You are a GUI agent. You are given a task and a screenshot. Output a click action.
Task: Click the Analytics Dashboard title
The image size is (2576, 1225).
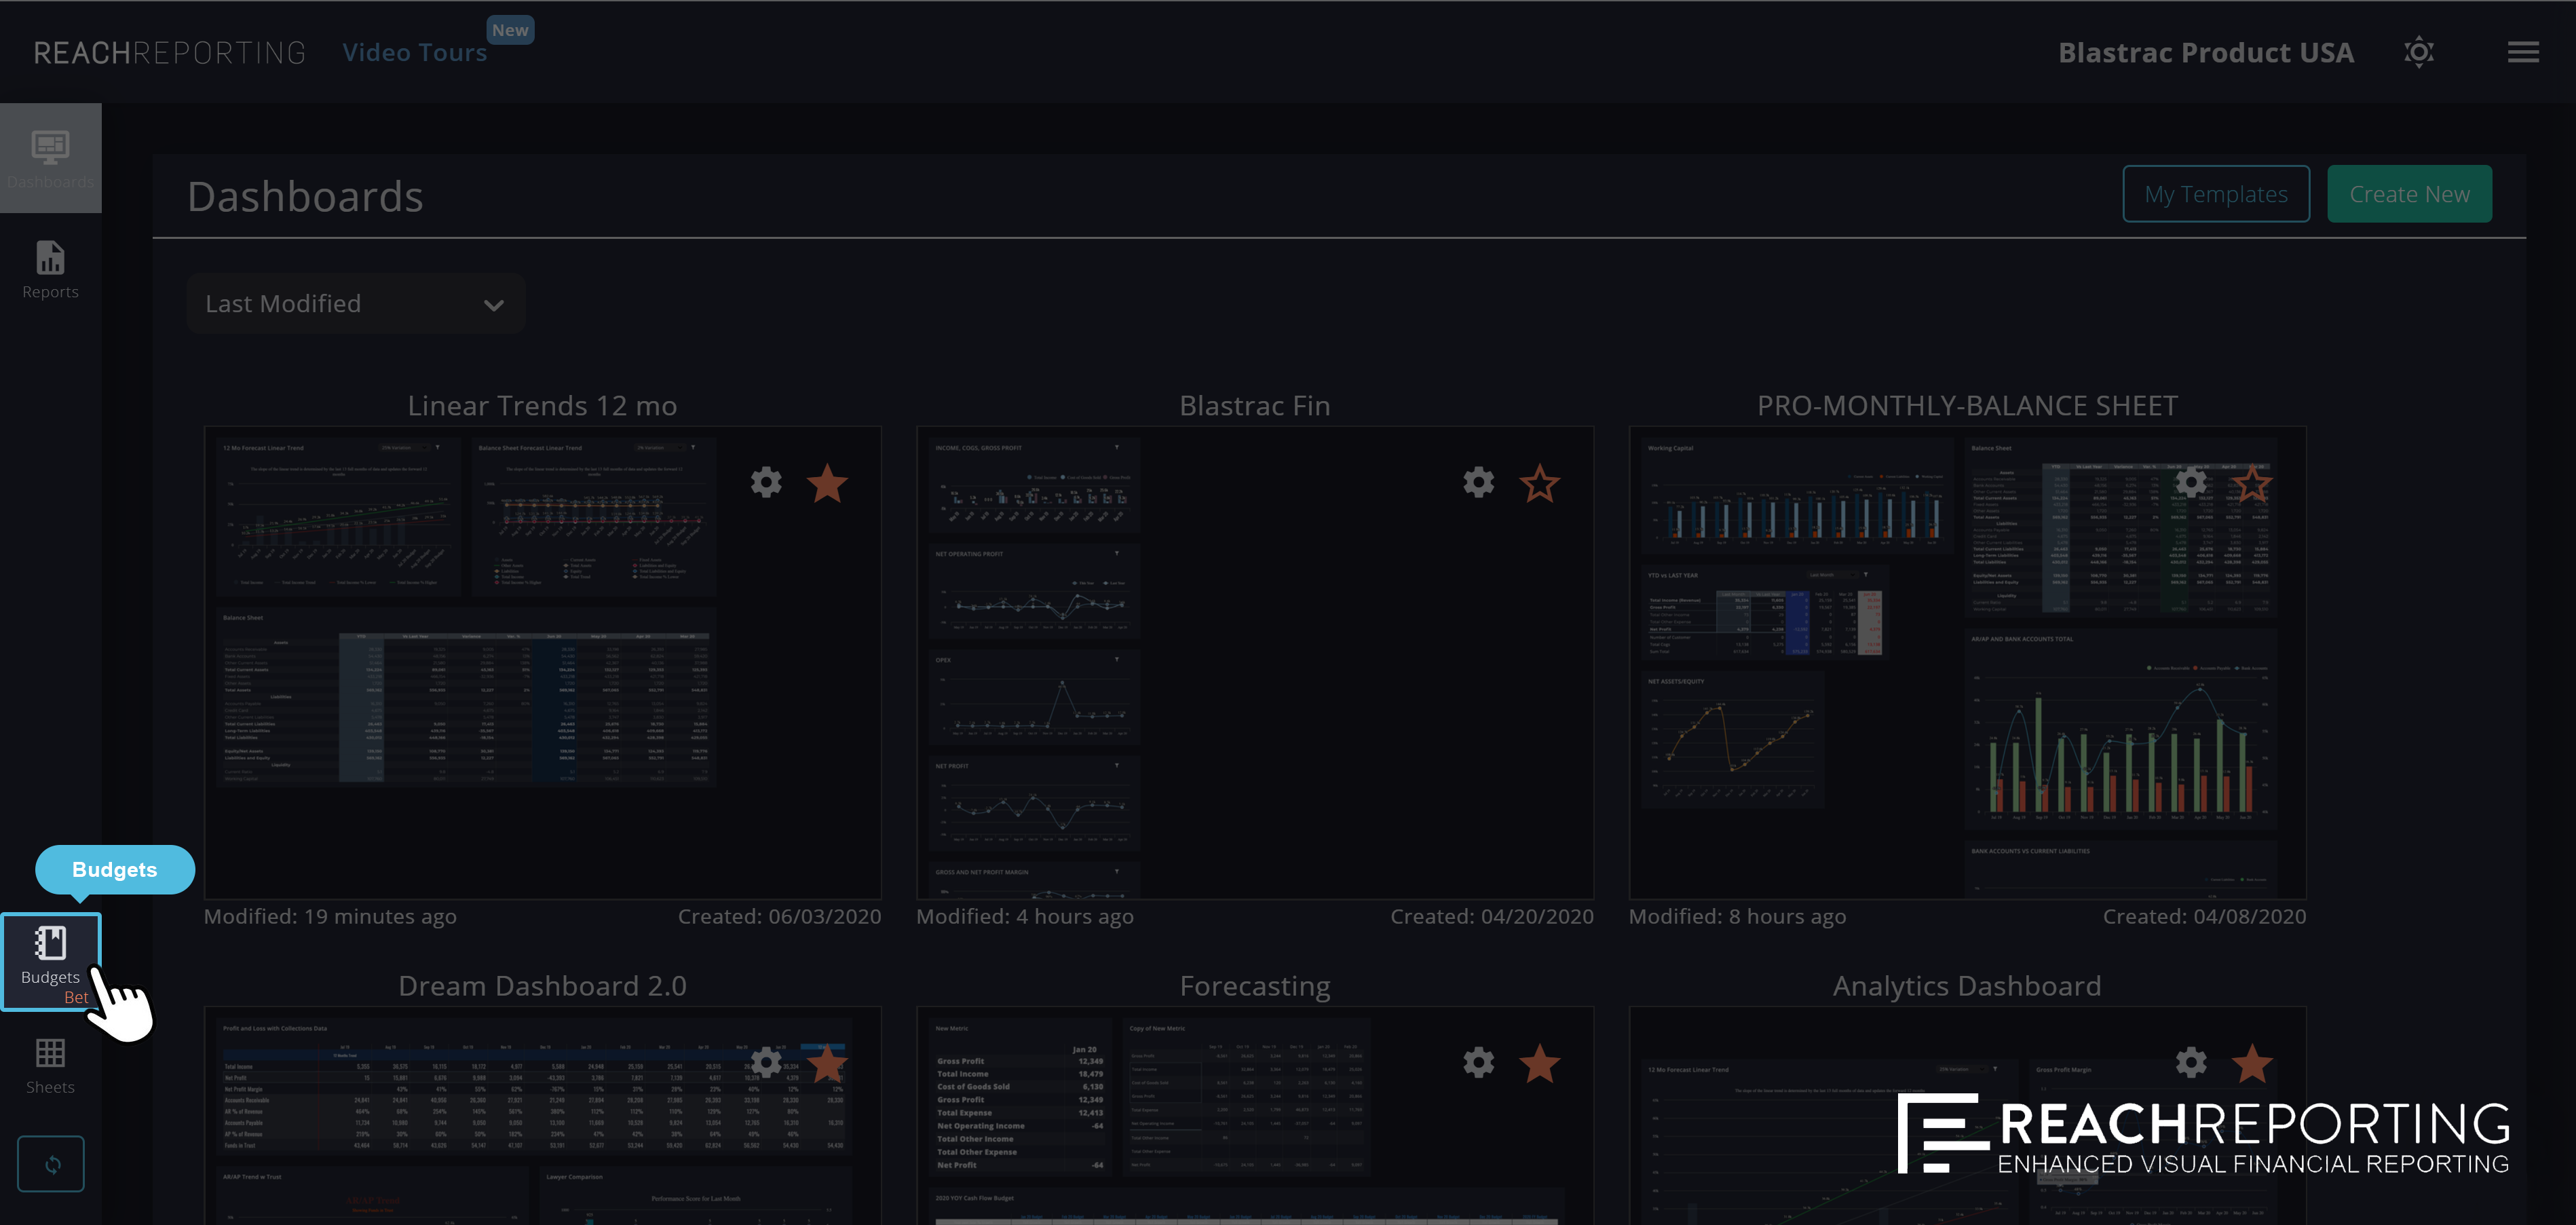(x=1967, y=986)
